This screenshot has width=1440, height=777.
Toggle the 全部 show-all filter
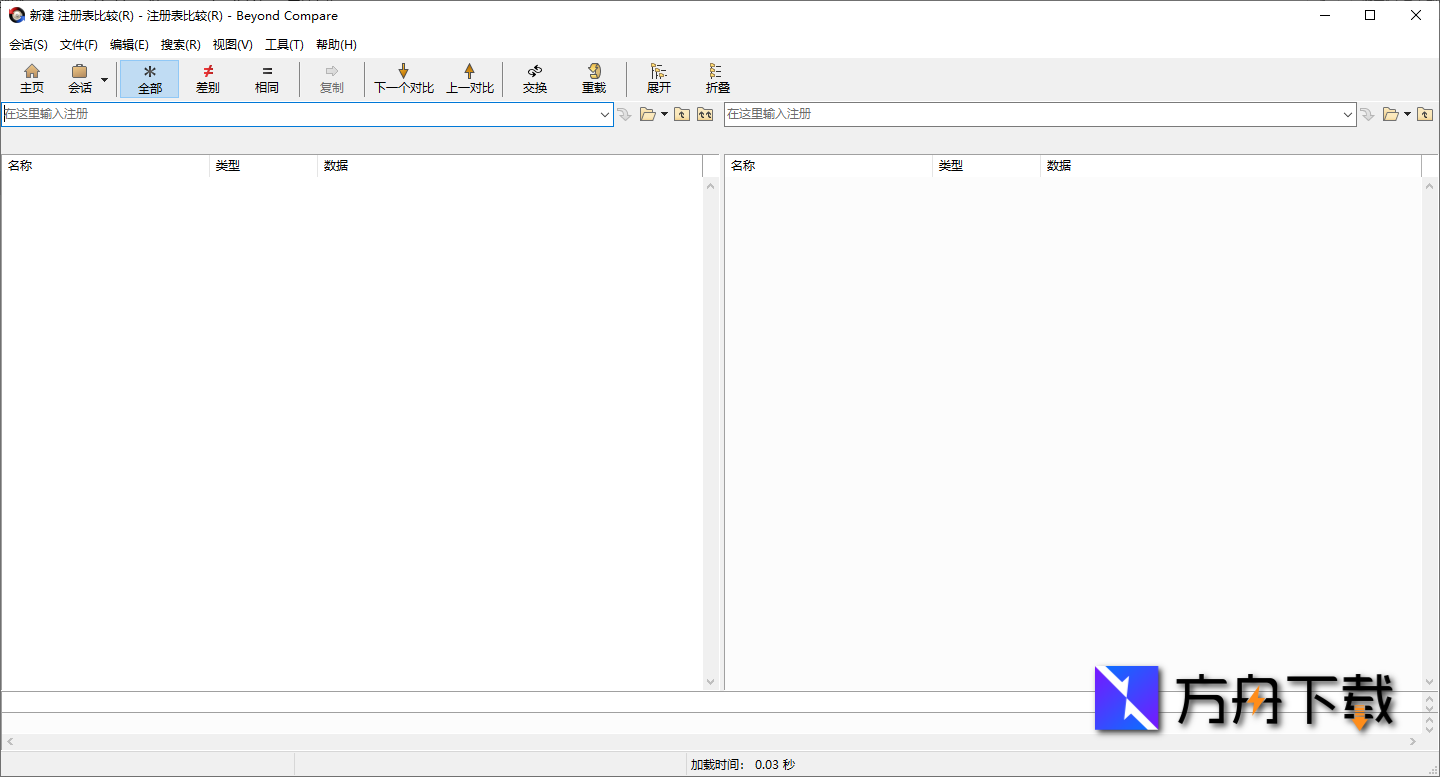tap(149, 79)
